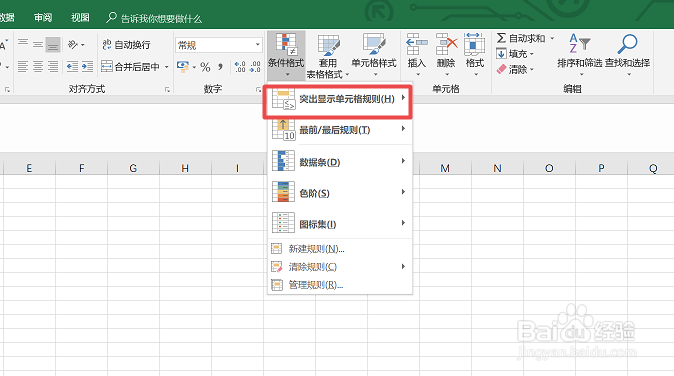This screenshot has width=674, height=376.
Task: Click 合并后居中 merge and center
Action: [x=130, y=67]
